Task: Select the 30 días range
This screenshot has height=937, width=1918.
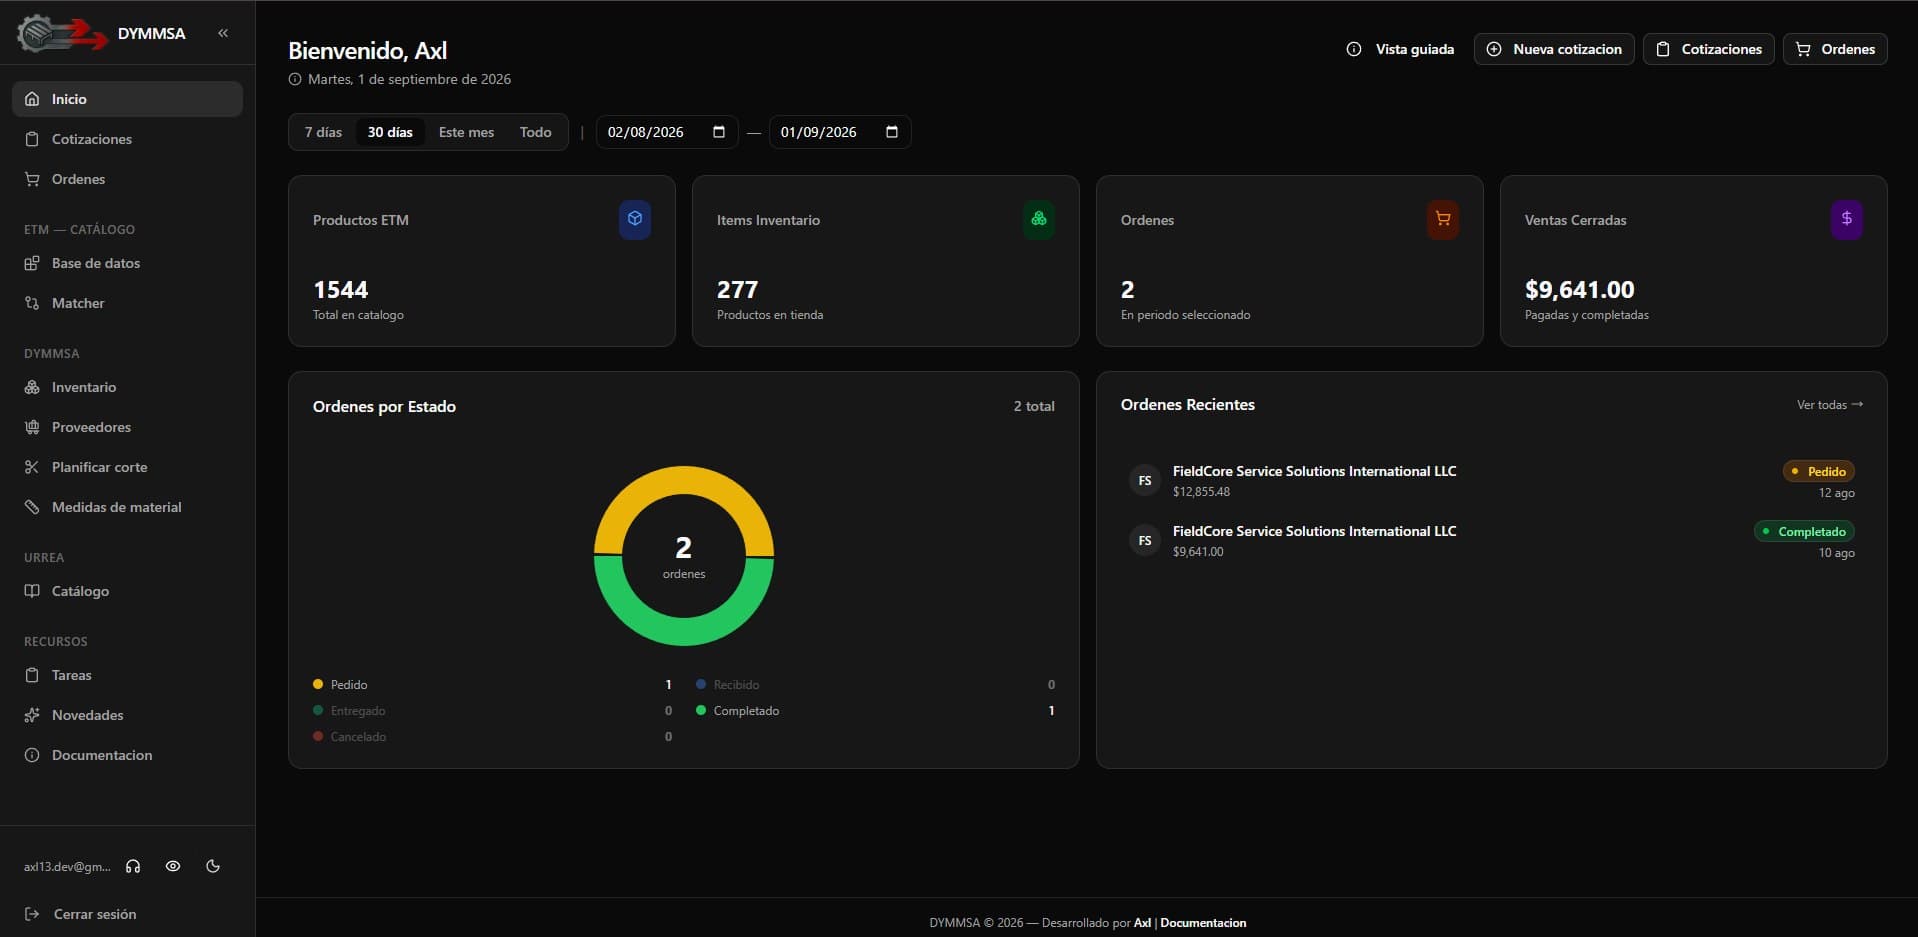Action: coord(390,132)
